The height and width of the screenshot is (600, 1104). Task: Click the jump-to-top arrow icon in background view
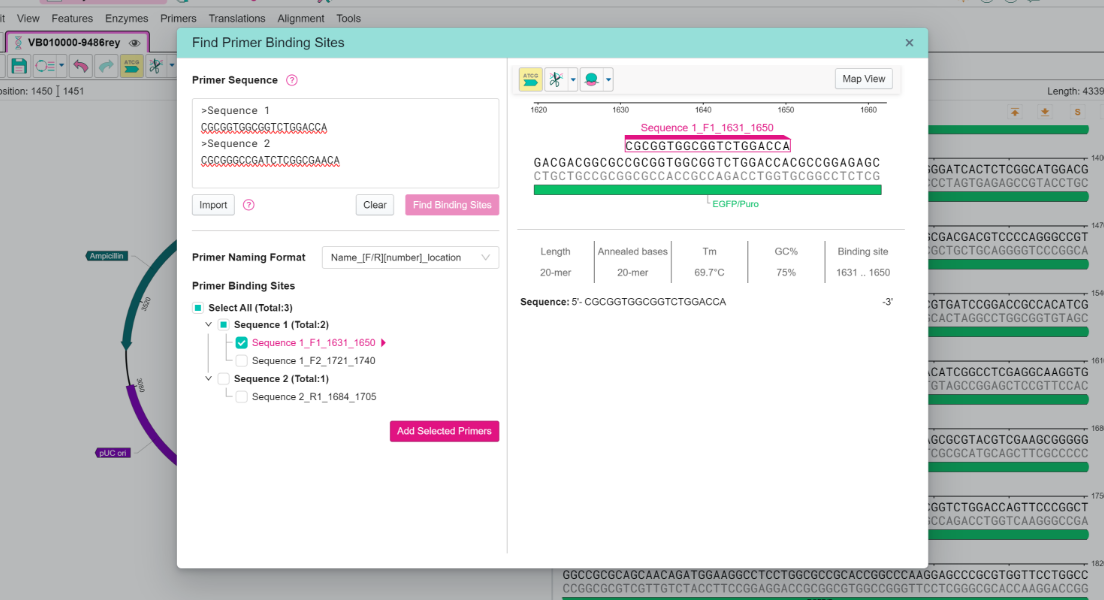1015,112
